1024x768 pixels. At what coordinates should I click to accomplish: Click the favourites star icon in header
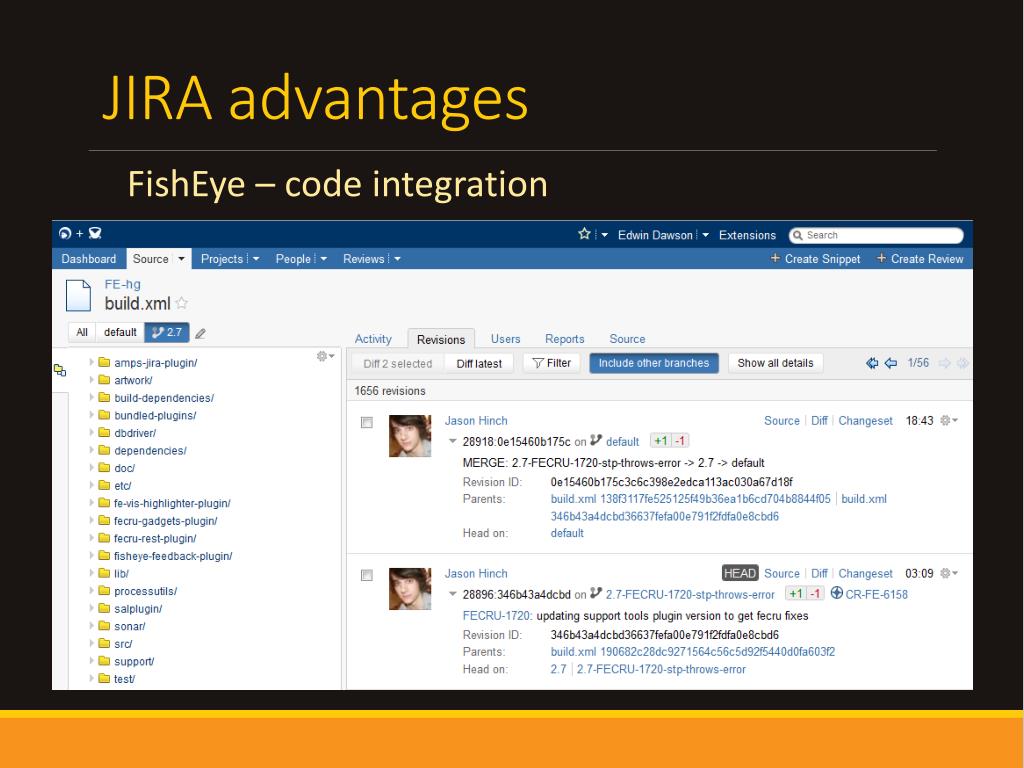tap(584, 234)
